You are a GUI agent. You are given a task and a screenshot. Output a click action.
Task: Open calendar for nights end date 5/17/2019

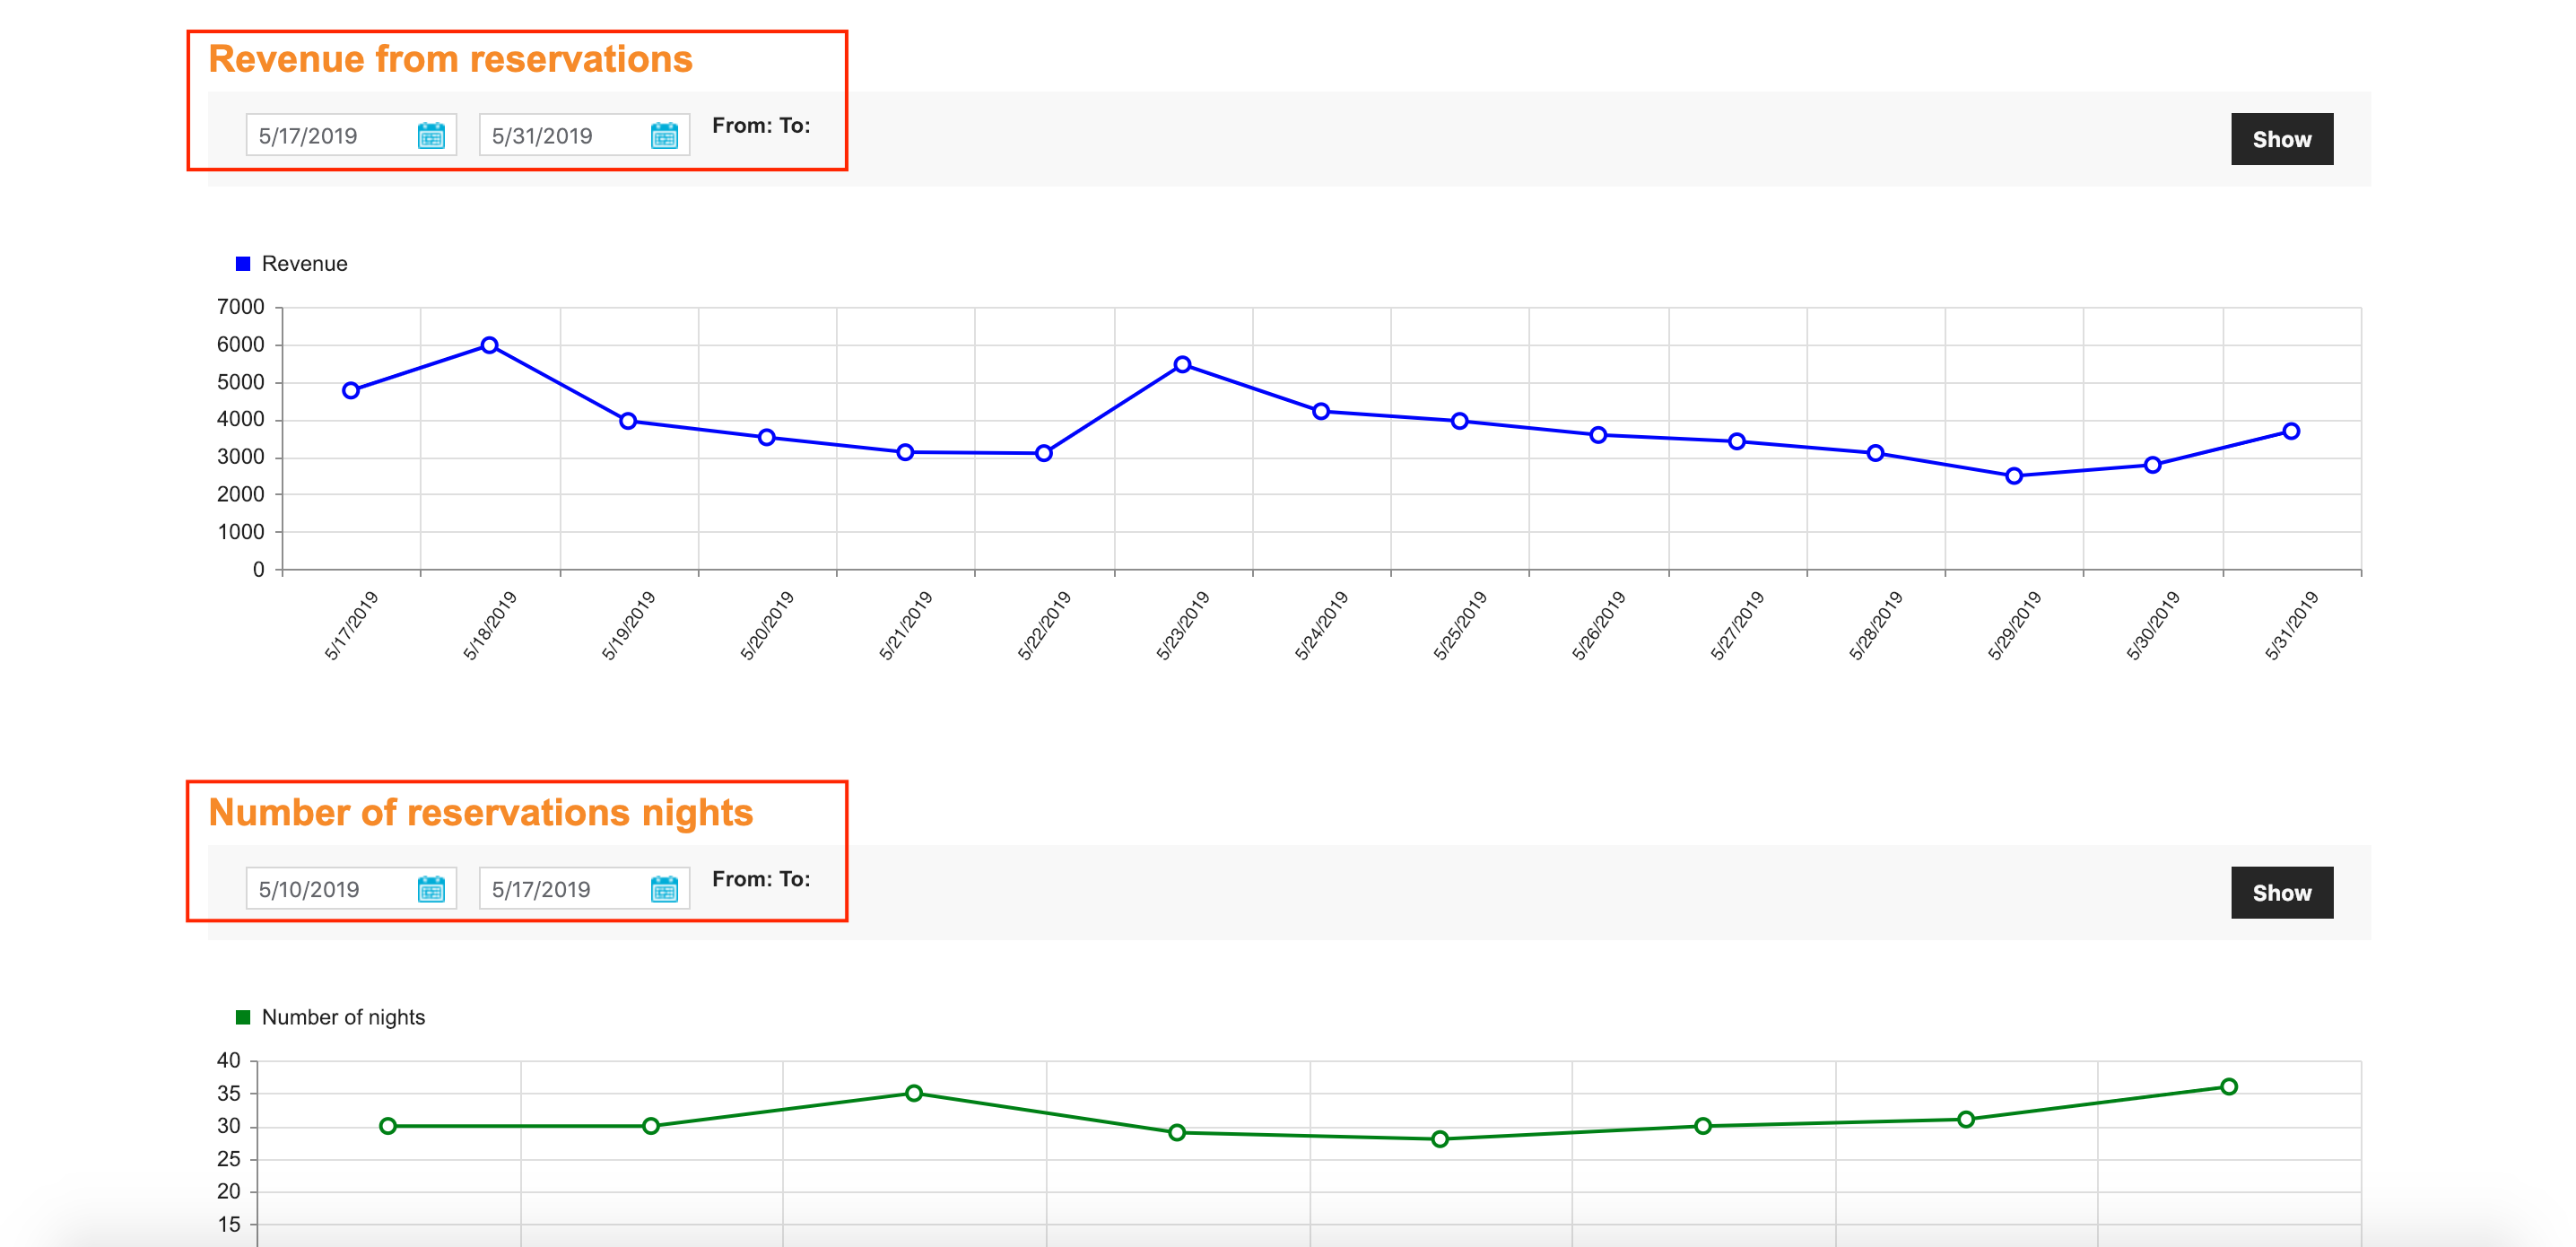pyautogui.click(x=664, y=889)
